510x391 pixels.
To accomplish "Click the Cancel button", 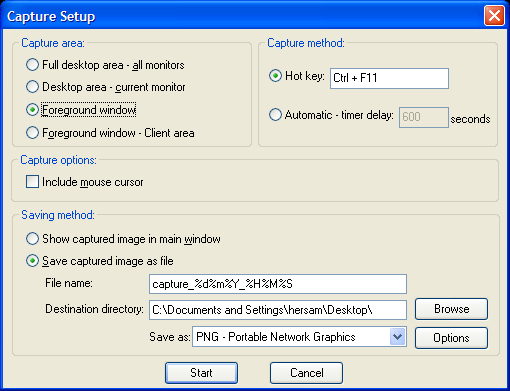I will tap(306, 373).
